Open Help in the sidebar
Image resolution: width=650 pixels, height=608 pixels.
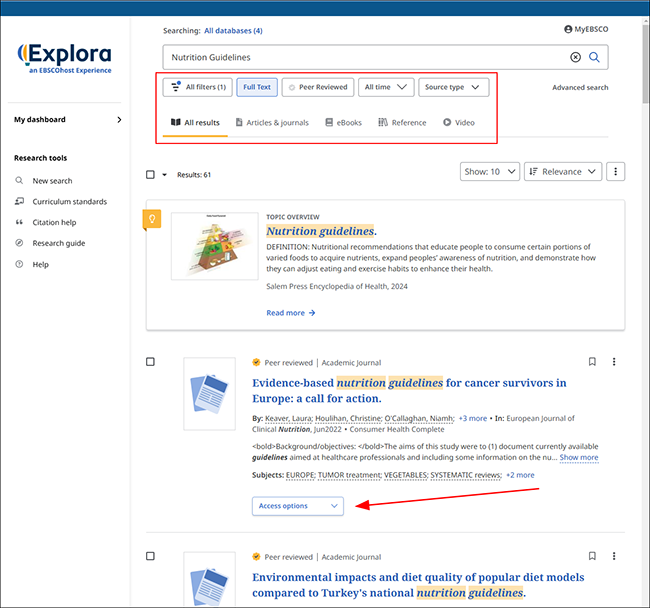coord(41,264)
